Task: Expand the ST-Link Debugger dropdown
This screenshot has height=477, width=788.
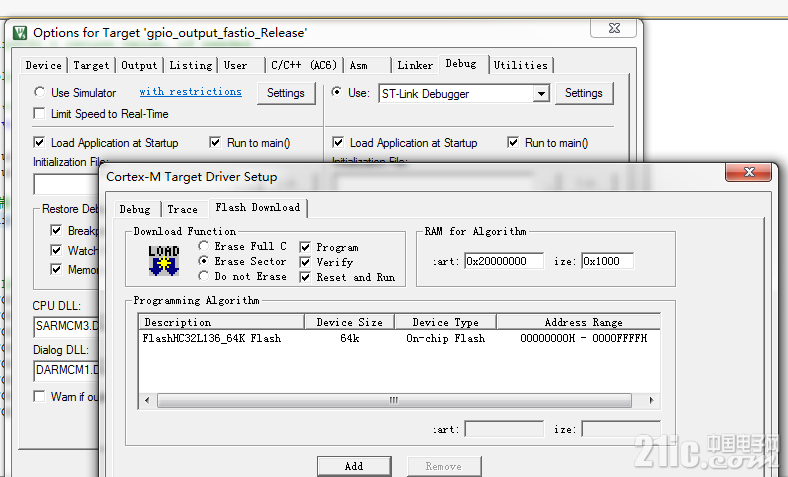Action: pos(541,93)
